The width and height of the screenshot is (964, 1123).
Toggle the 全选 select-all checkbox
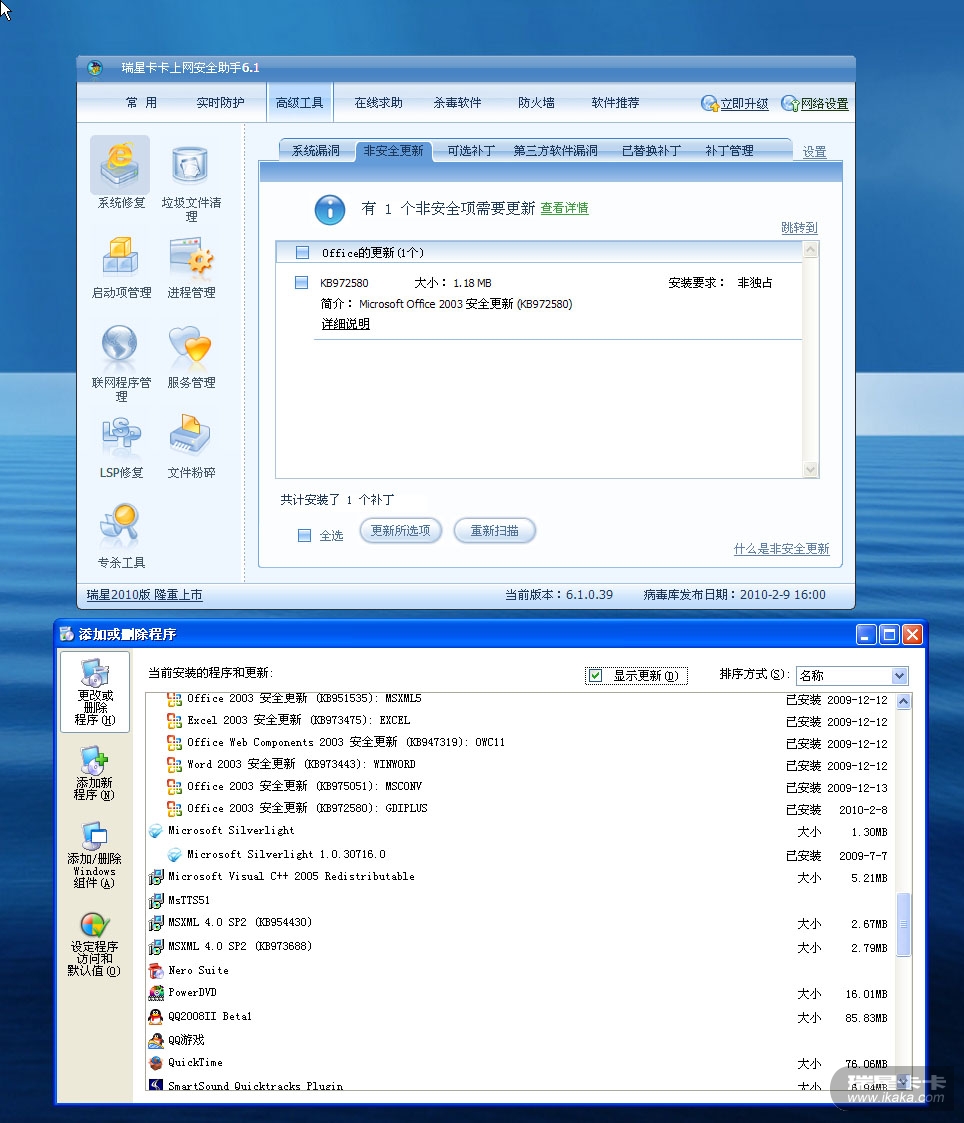point(304,536)
